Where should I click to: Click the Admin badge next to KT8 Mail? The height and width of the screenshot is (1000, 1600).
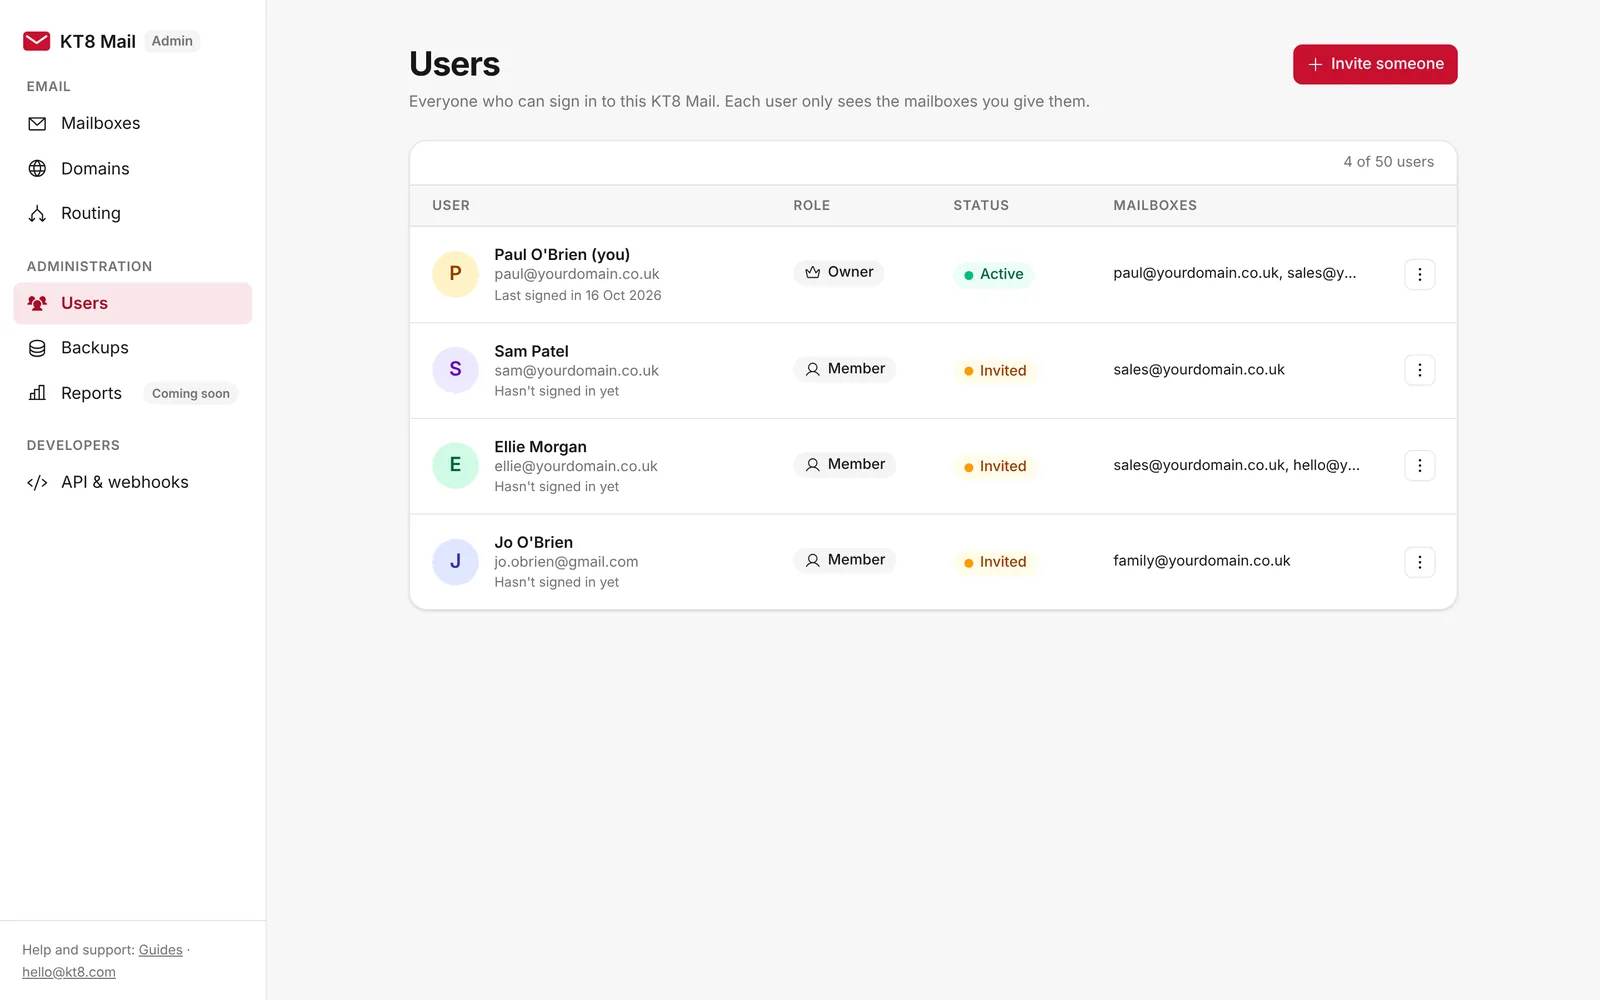point(172,41)
